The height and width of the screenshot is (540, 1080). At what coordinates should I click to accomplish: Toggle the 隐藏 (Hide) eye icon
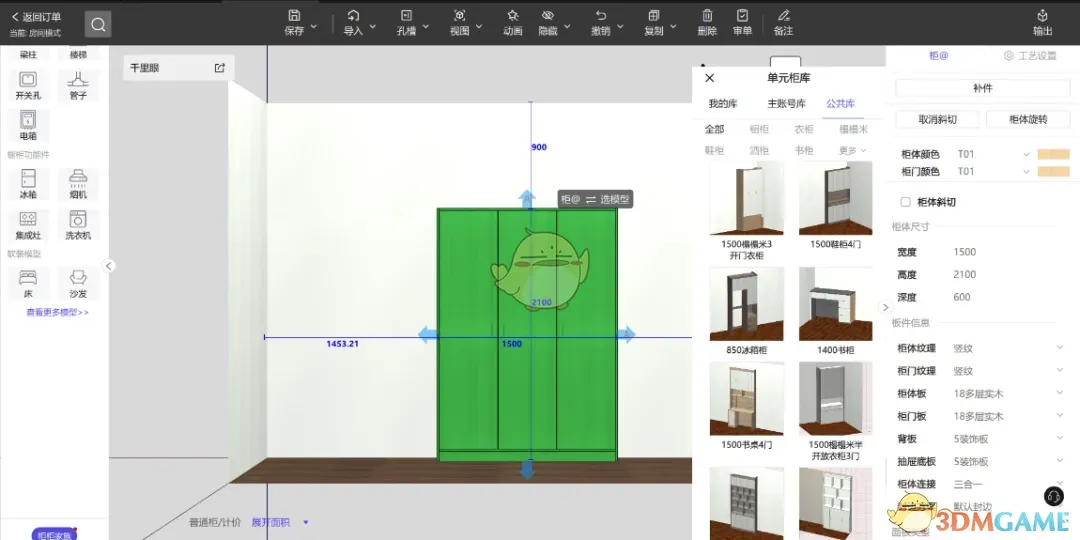click(x=548, y=16)
